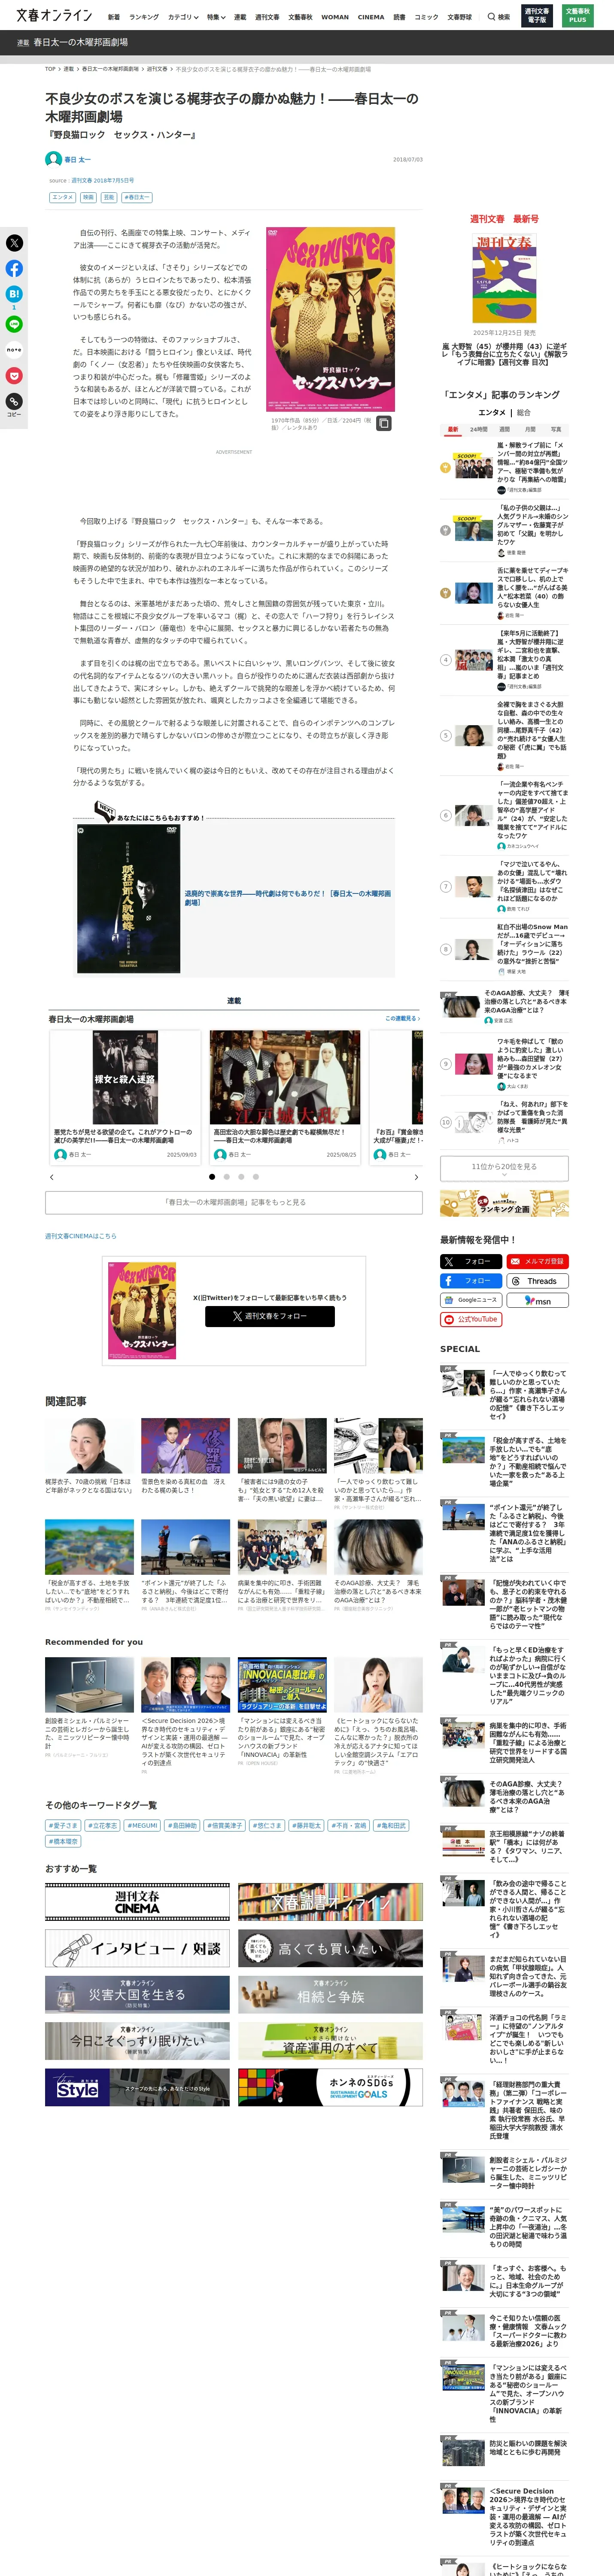Select the fourth carousel pagination dot
This screenshot has width=614, height=2576.
[256, 1177]
